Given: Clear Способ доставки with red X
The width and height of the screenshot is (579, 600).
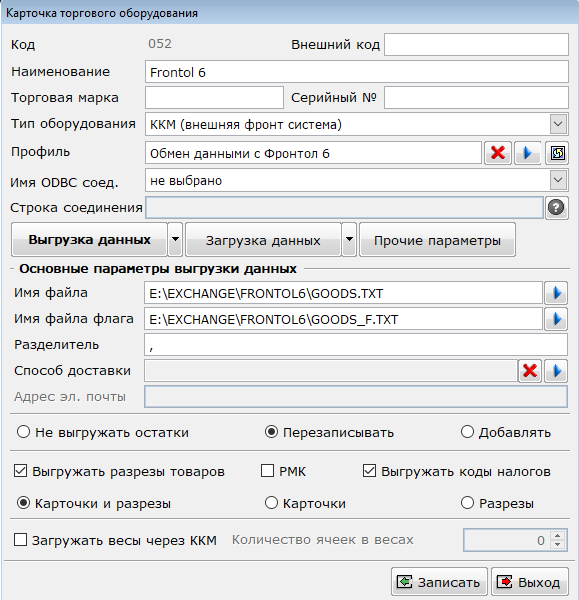Looking at the screenshot, I should (x=530, y=371).
